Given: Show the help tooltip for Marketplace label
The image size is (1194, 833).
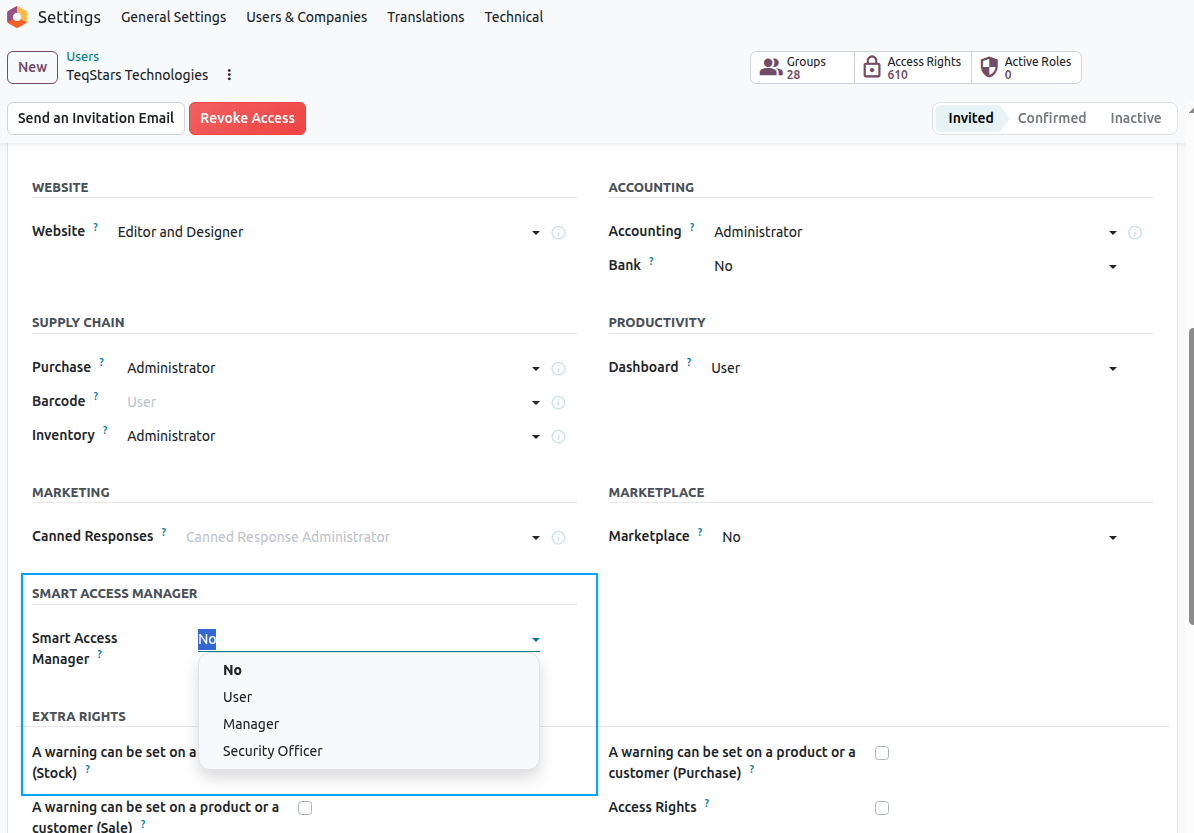Looking at the screenshot, I should pos(700,531).
